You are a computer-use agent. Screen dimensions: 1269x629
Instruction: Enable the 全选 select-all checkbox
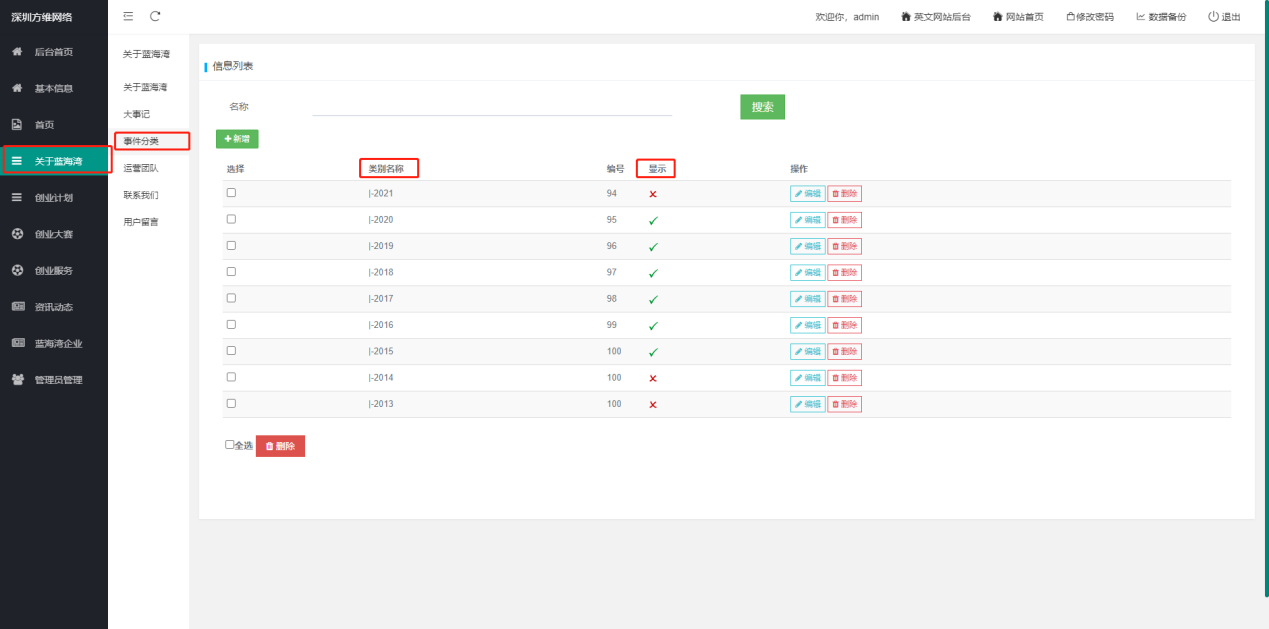tap(229, 445)
